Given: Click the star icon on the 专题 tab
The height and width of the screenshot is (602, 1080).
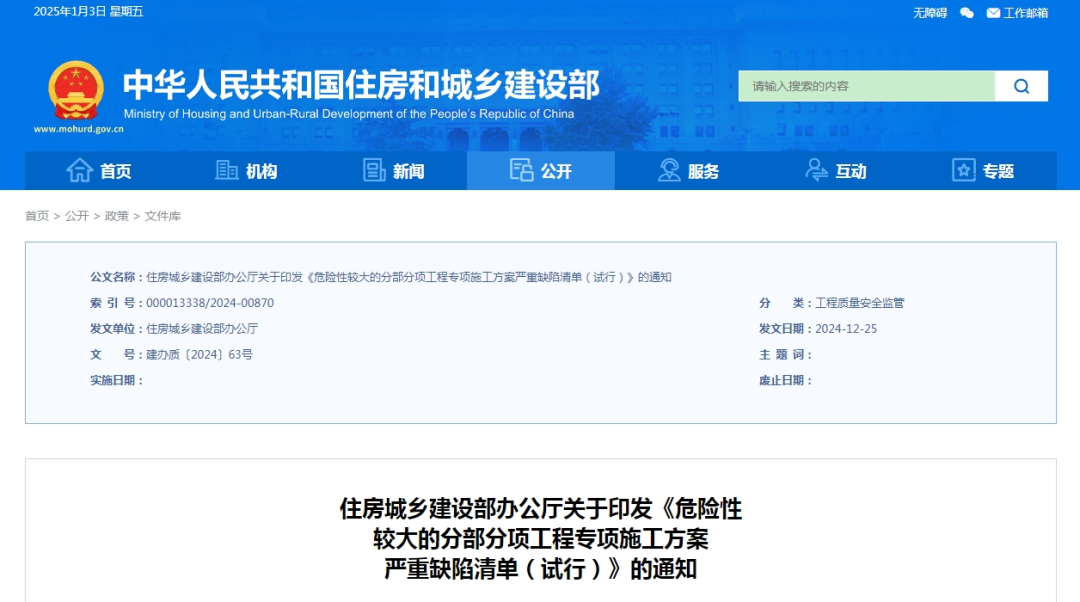Looking at the screenshot, I should 963,170.
